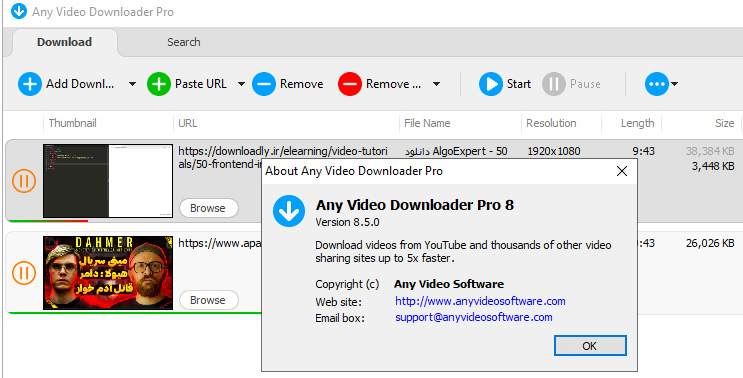Click the Resolution column header
The height and width of the screenshot is (378, 743).
coord(551,123)
